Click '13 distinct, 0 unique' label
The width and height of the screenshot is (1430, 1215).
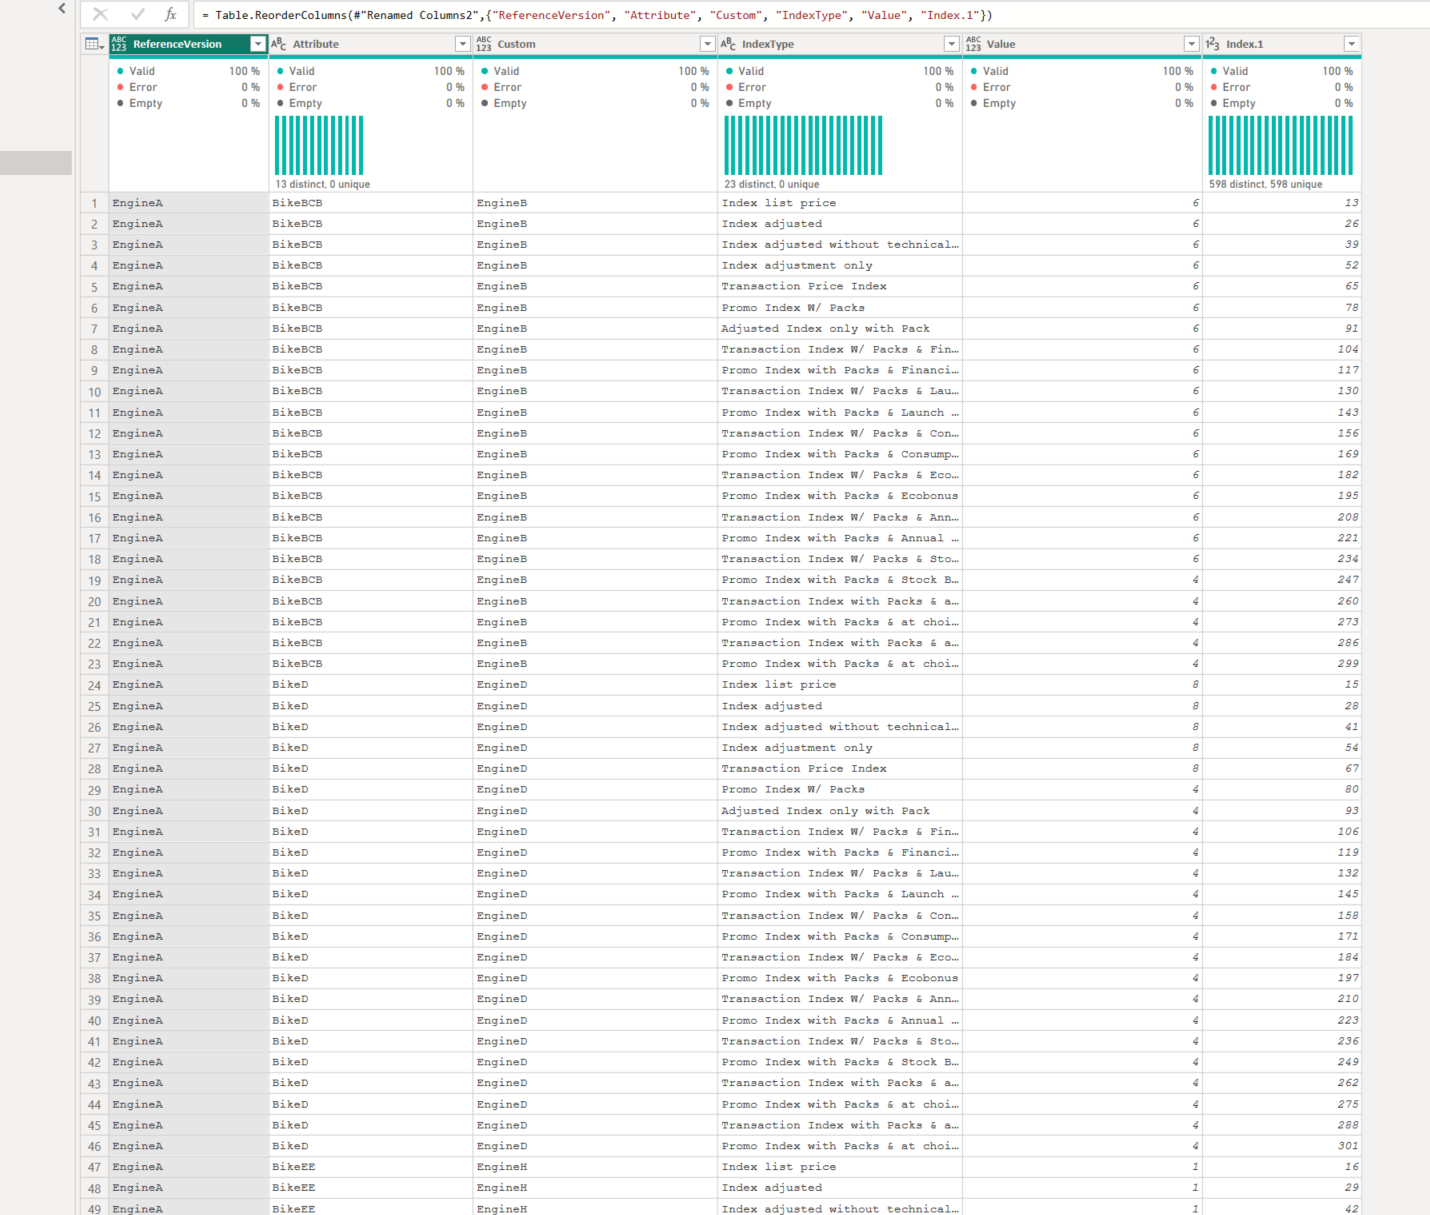(322, 184)
